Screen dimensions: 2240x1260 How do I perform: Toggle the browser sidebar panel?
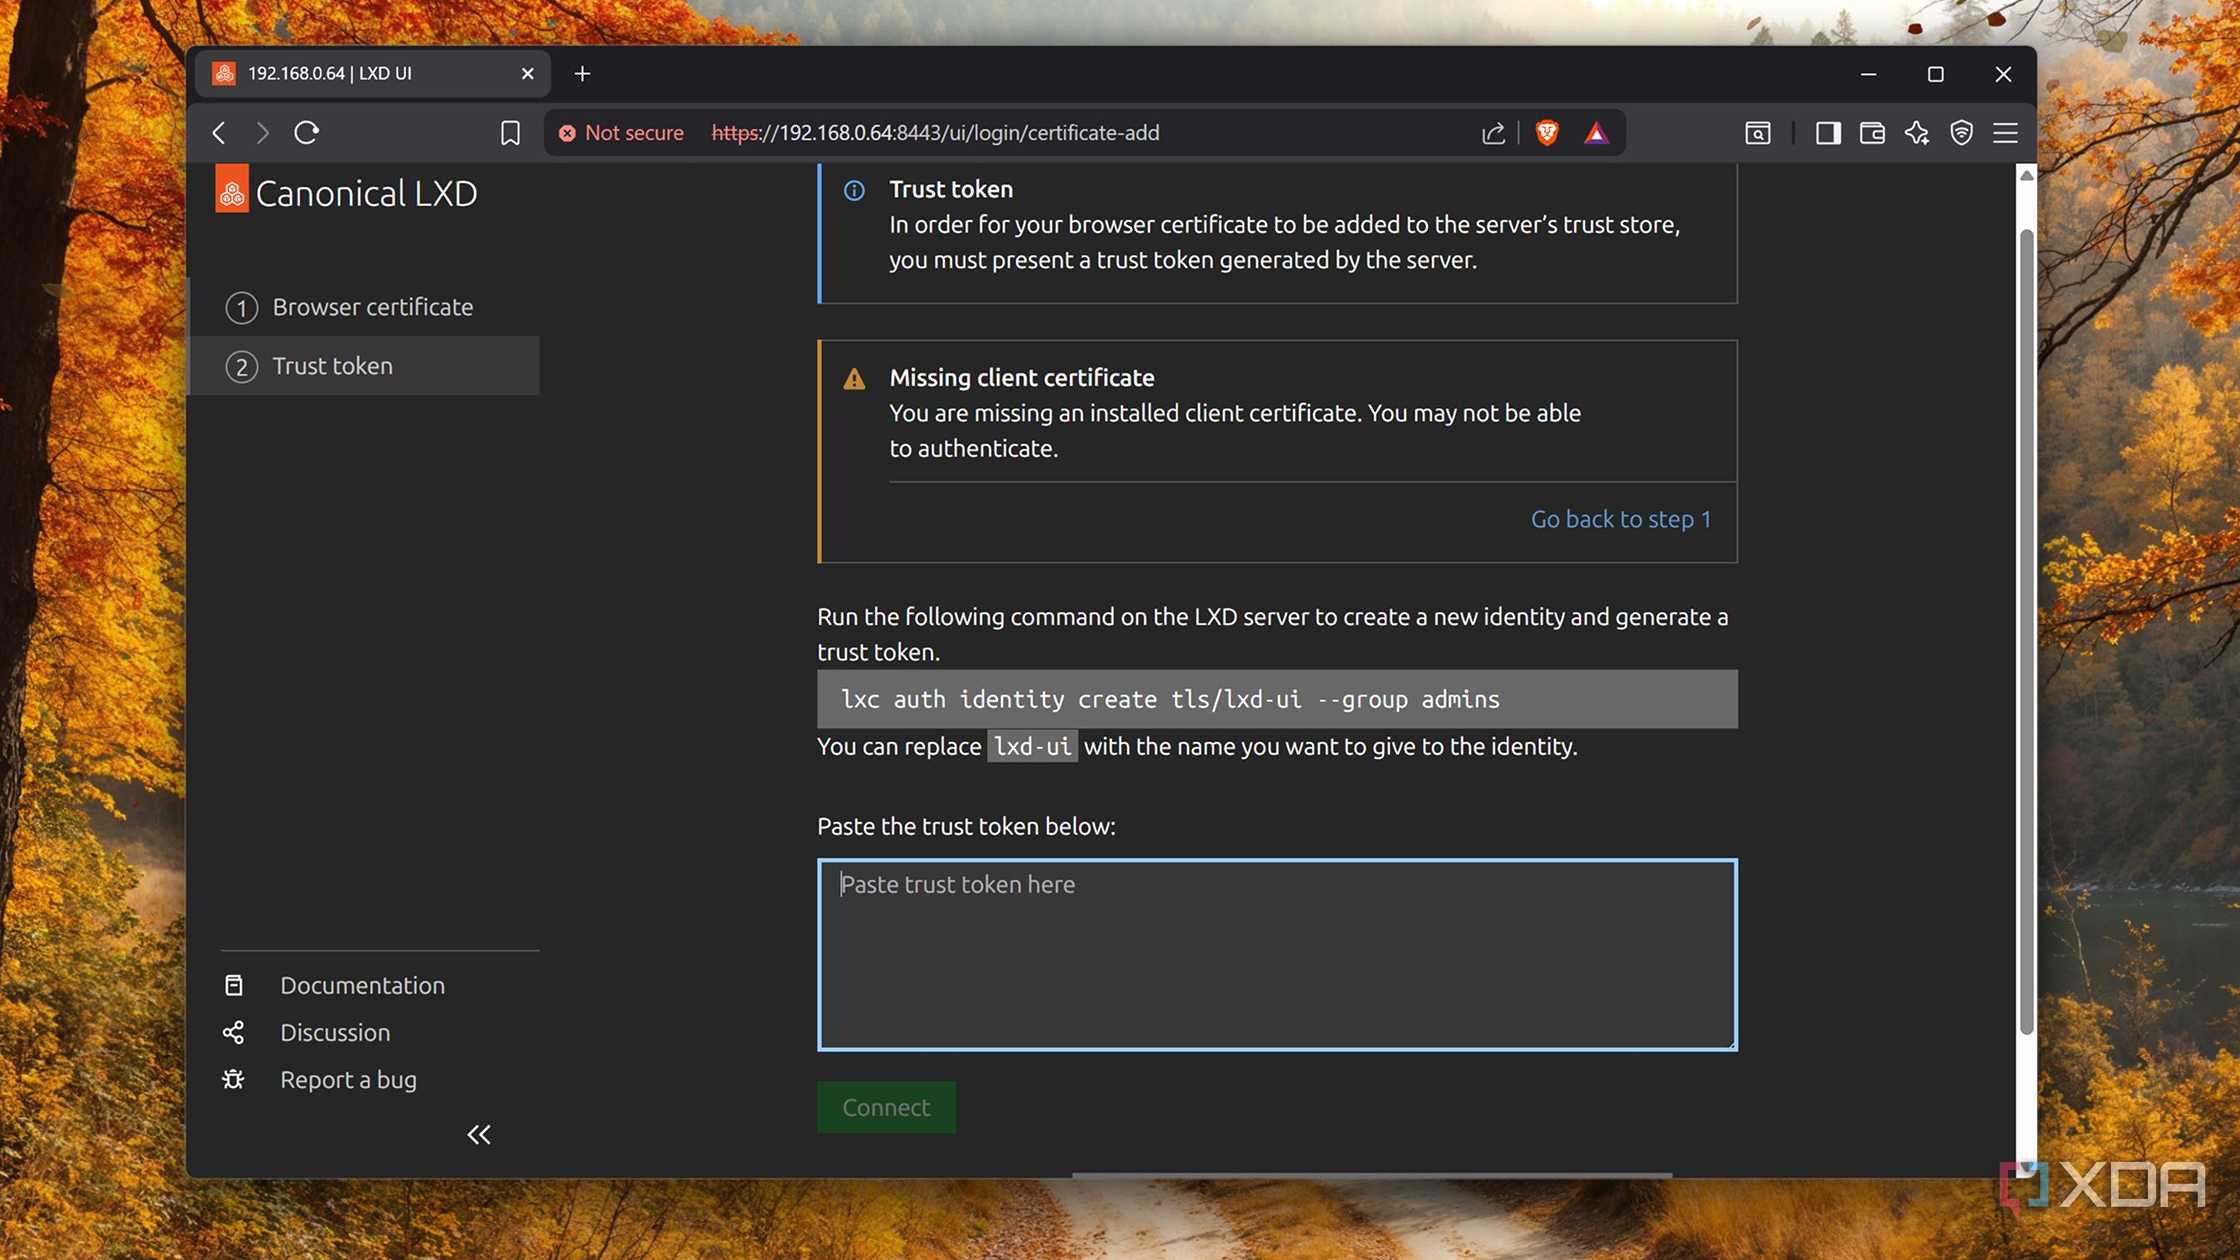click(x=1828, y=133)
